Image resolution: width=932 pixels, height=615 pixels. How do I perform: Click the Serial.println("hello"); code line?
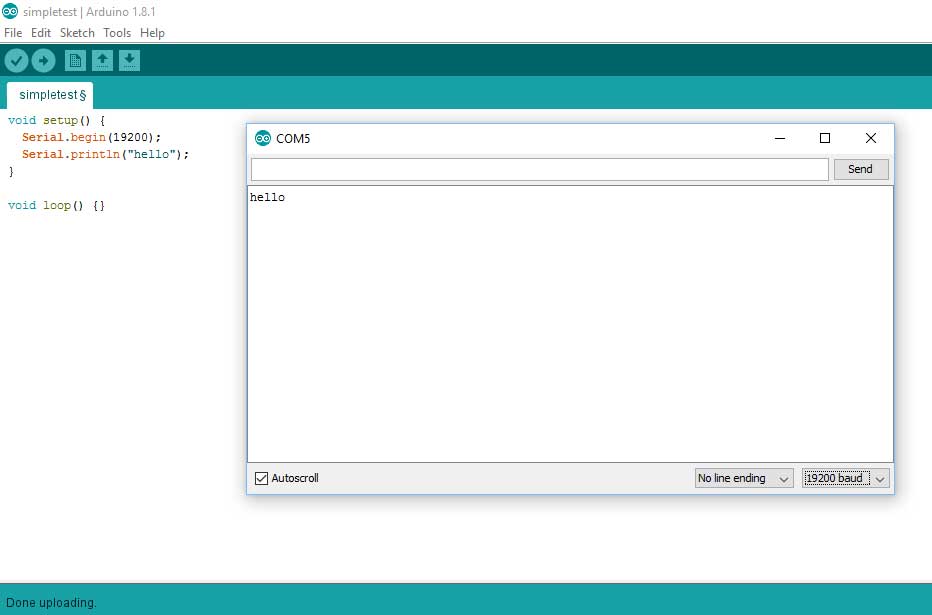pos(105,154)
